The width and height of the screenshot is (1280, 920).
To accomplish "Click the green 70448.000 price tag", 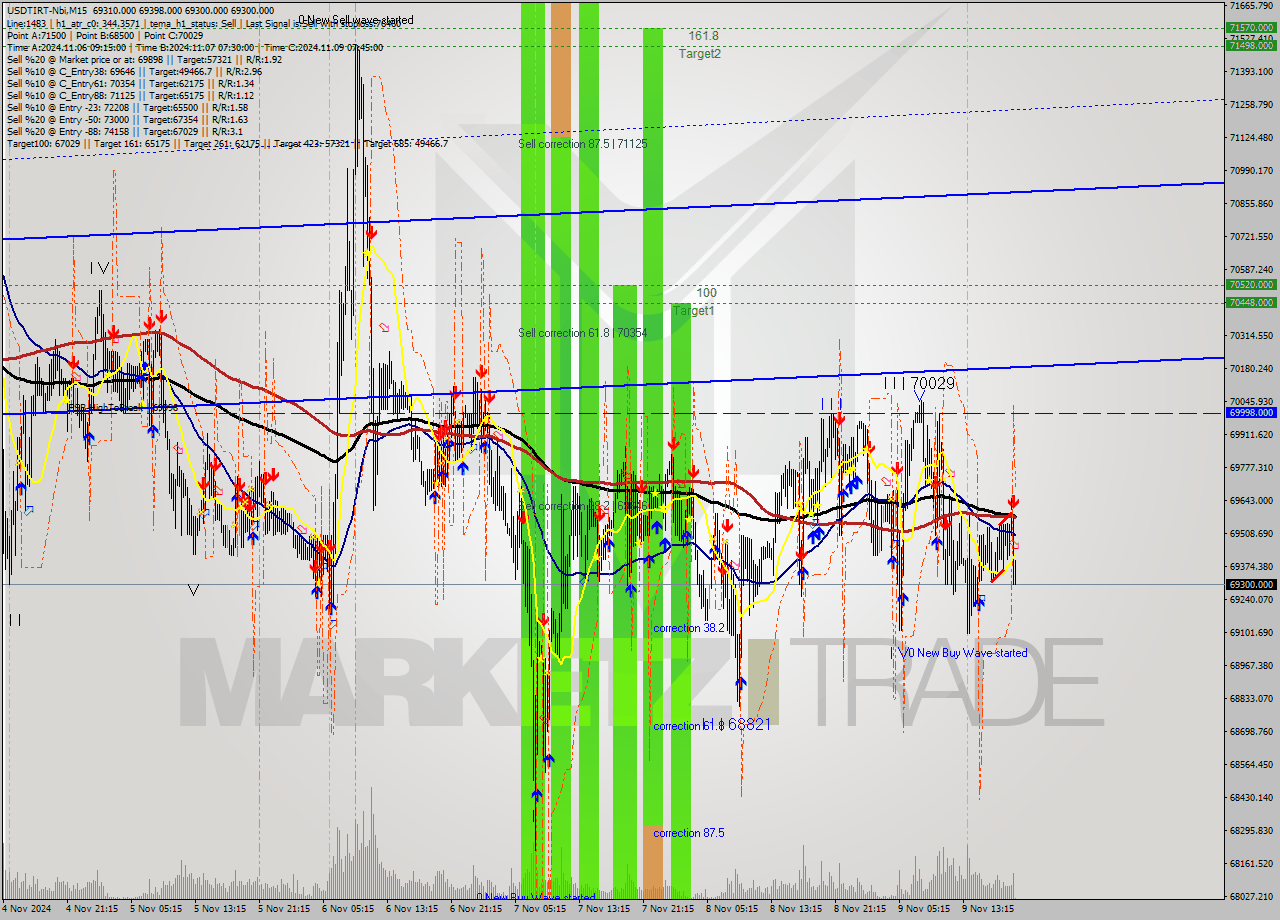I will coord(1251,302).
